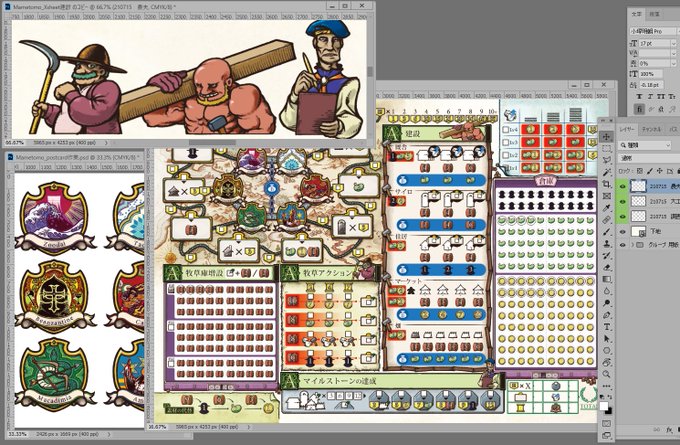
Task: Toggle Small Caps in Character panel
Action: pyautogui.click(x=671, y=96)
